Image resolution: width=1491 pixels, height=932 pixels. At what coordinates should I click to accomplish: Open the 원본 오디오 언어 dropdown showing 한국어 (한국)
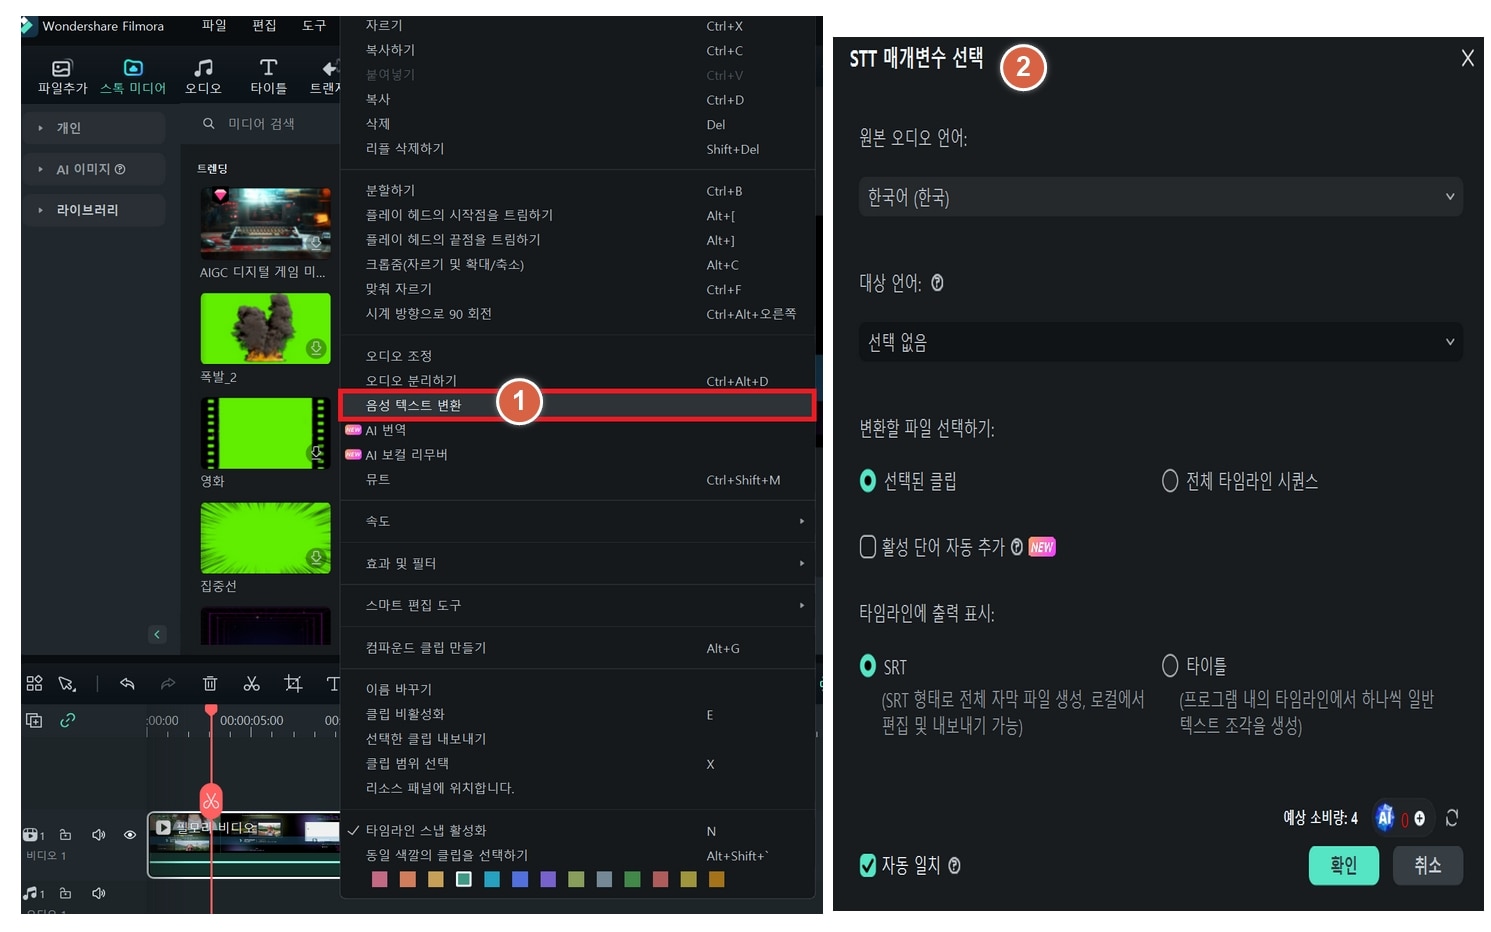(1160, 197)
